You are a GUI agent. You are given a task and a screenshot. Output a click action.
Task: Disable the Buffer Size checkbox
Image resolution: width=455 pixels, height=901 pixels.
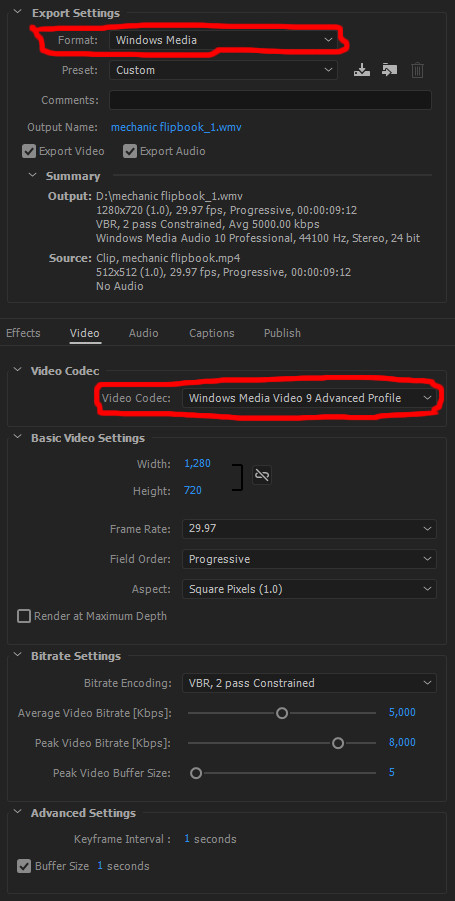[x=24, y=865]
